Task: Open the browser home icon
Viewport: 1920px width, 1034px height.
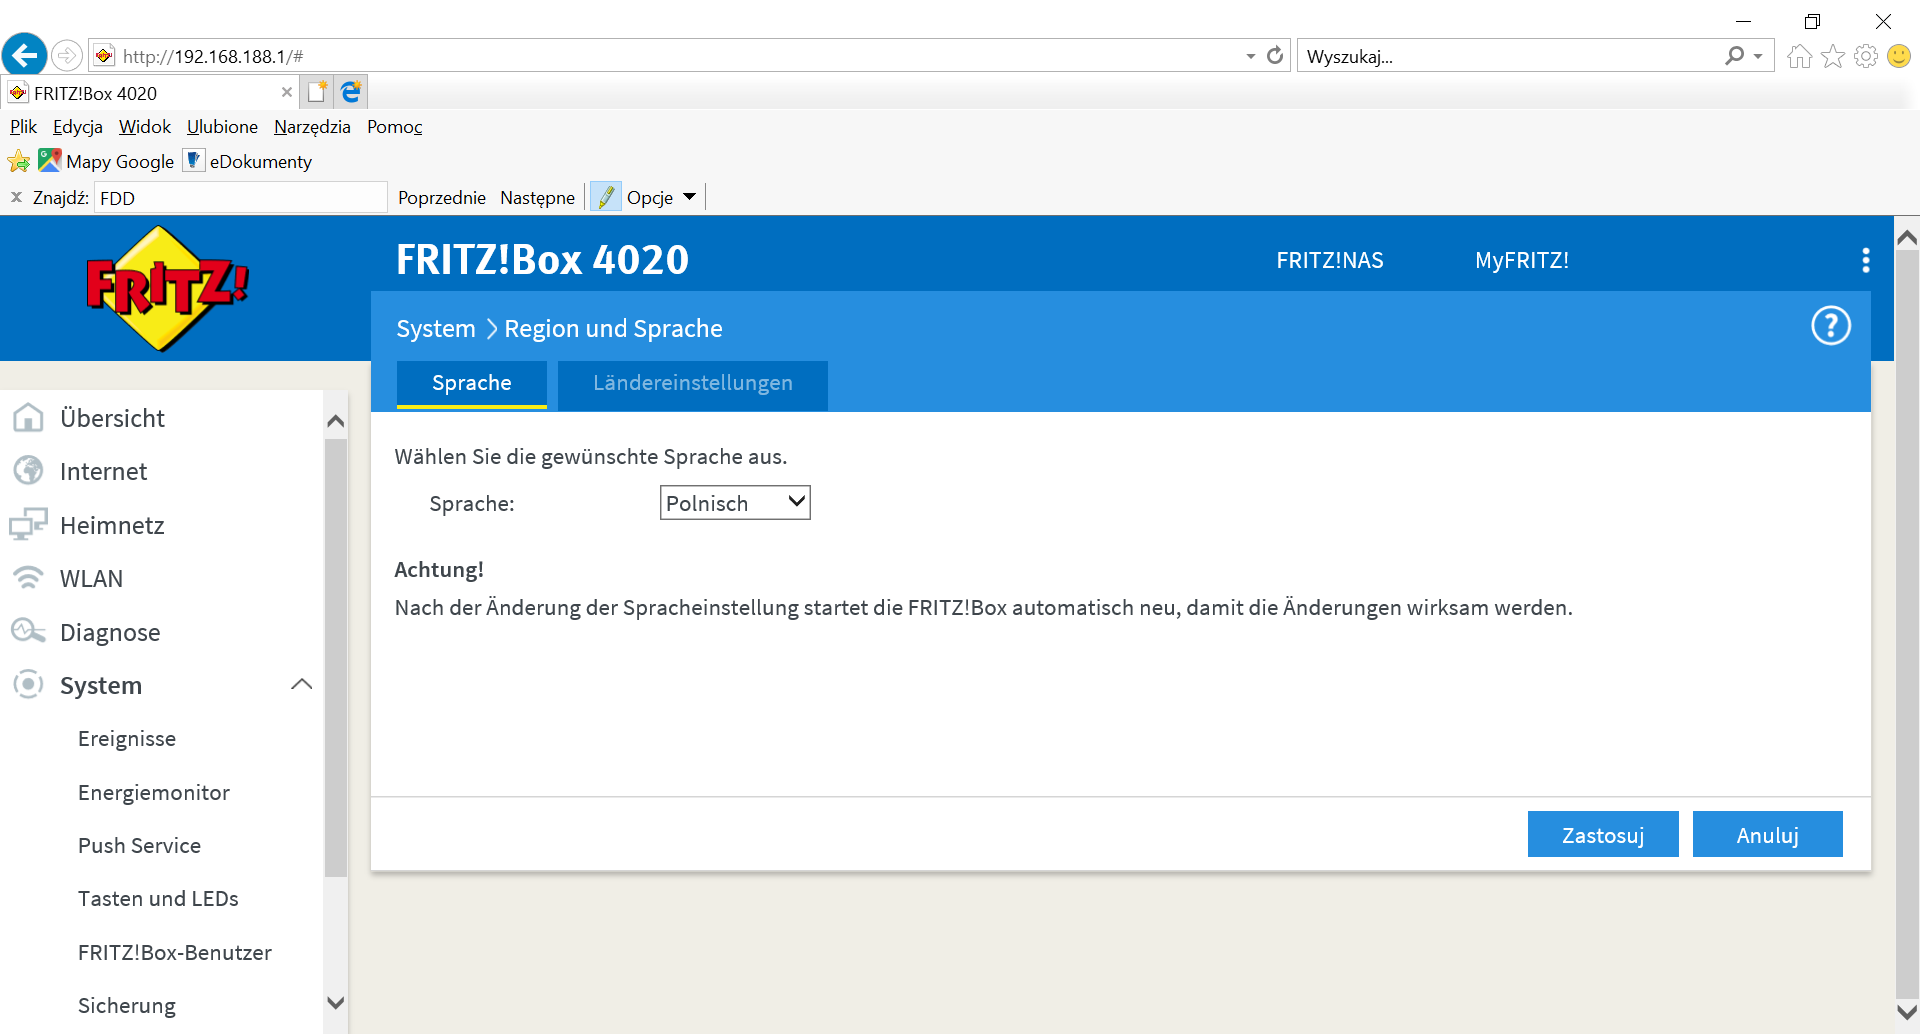Action: point(1800,57)
